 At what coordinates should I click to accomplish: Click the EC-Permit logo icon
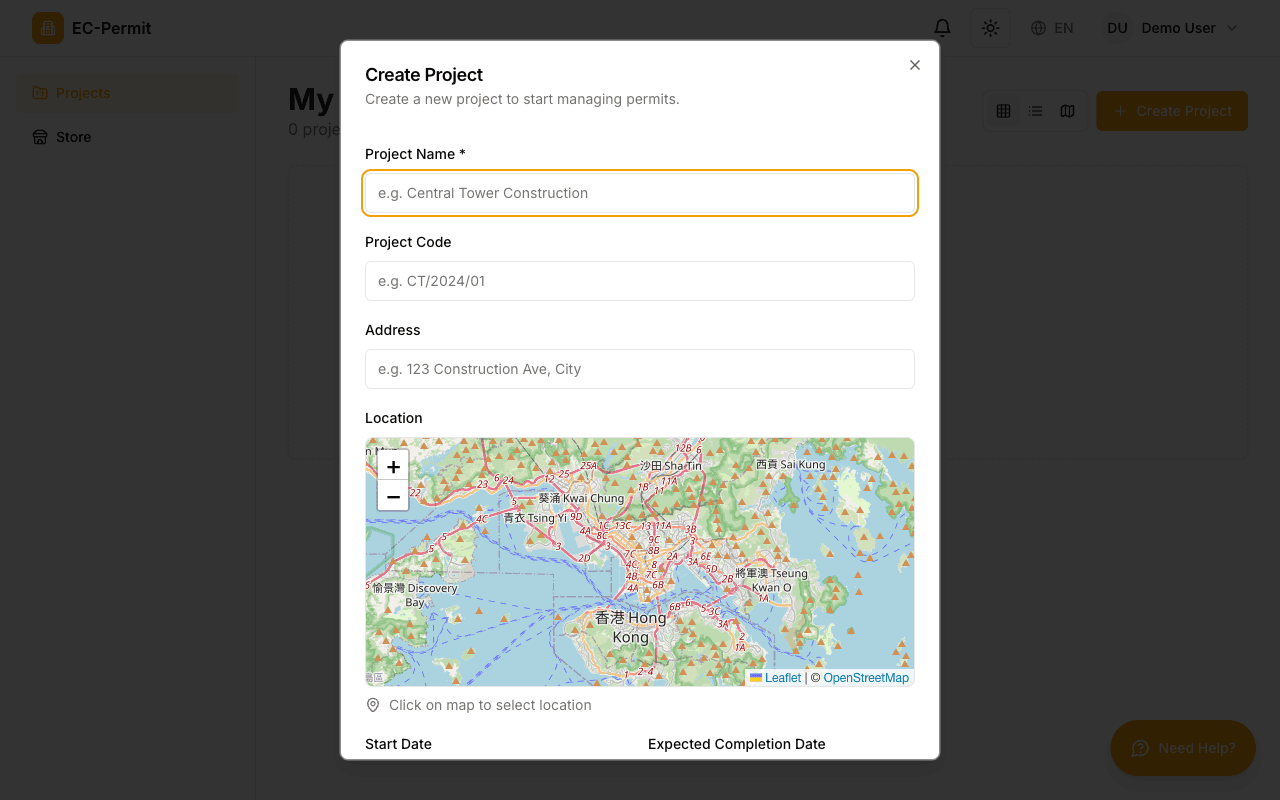(48, 28)
